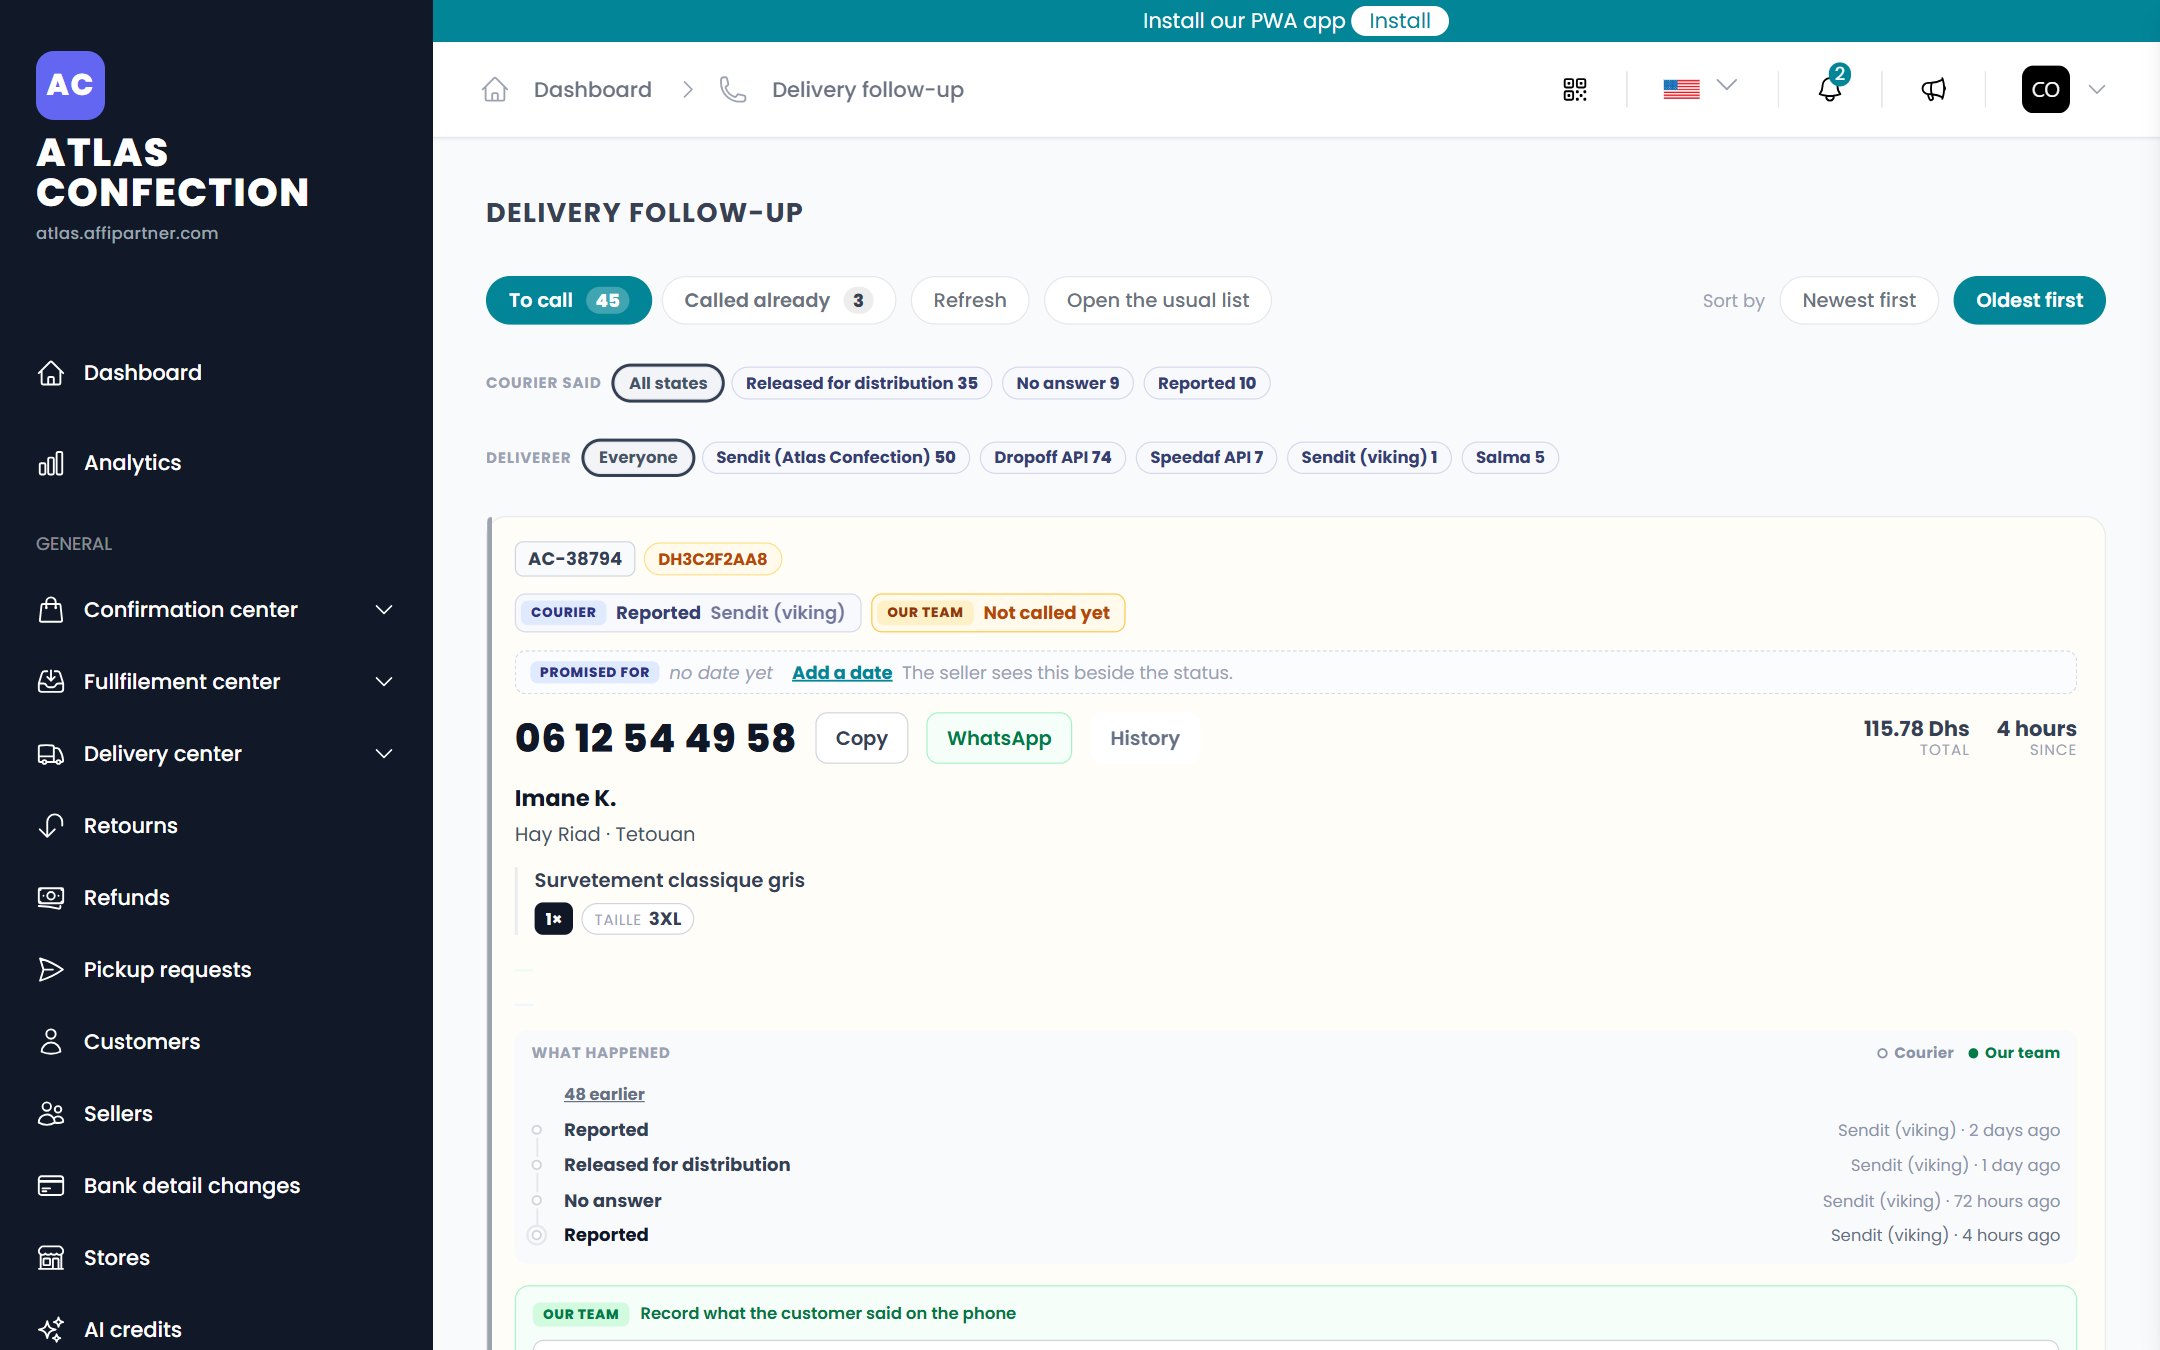Filter by No answer 9
The image size is (2160, 1350).
(x=1067, y=383)
